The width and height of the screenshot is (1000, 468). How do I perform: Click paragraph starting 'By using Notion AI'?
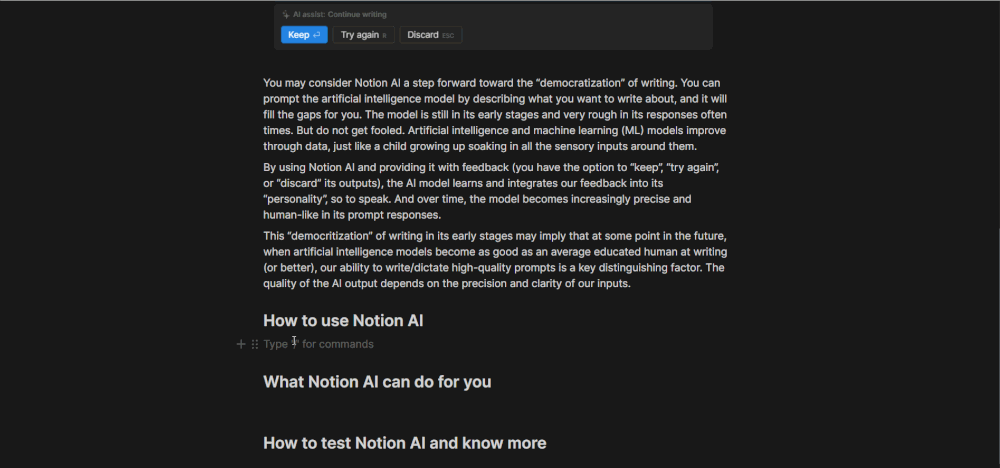point(492,191)
